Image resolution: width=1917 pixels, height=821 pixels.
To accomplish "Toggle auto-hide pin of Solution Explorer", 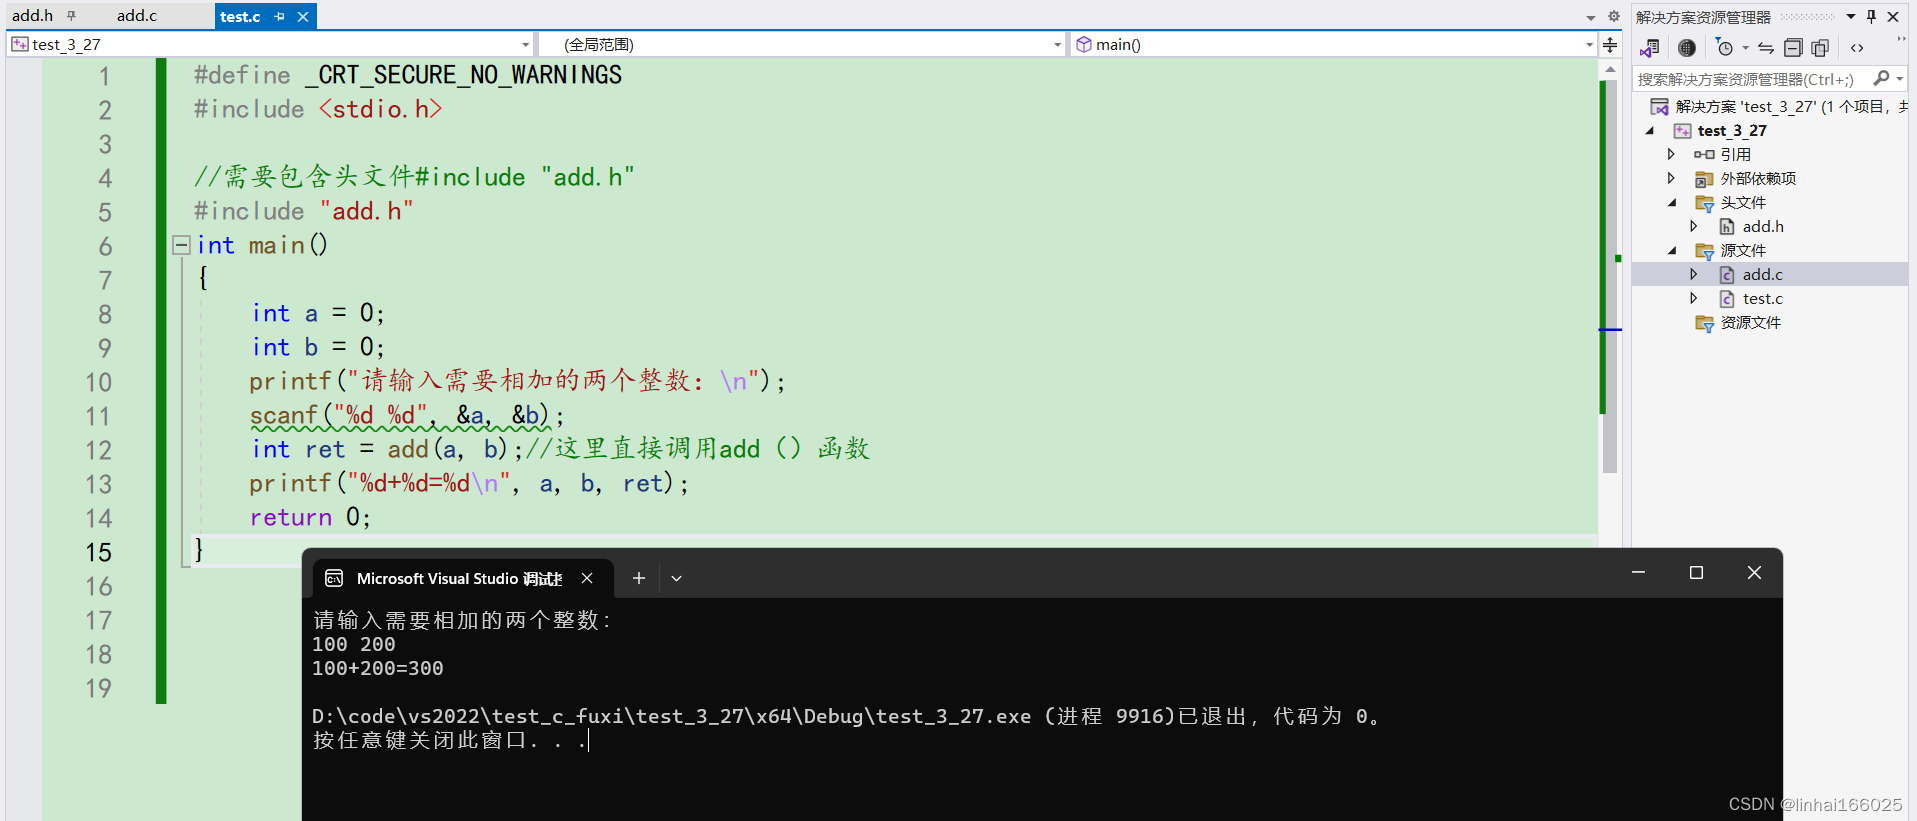I will pos(1872,16).
